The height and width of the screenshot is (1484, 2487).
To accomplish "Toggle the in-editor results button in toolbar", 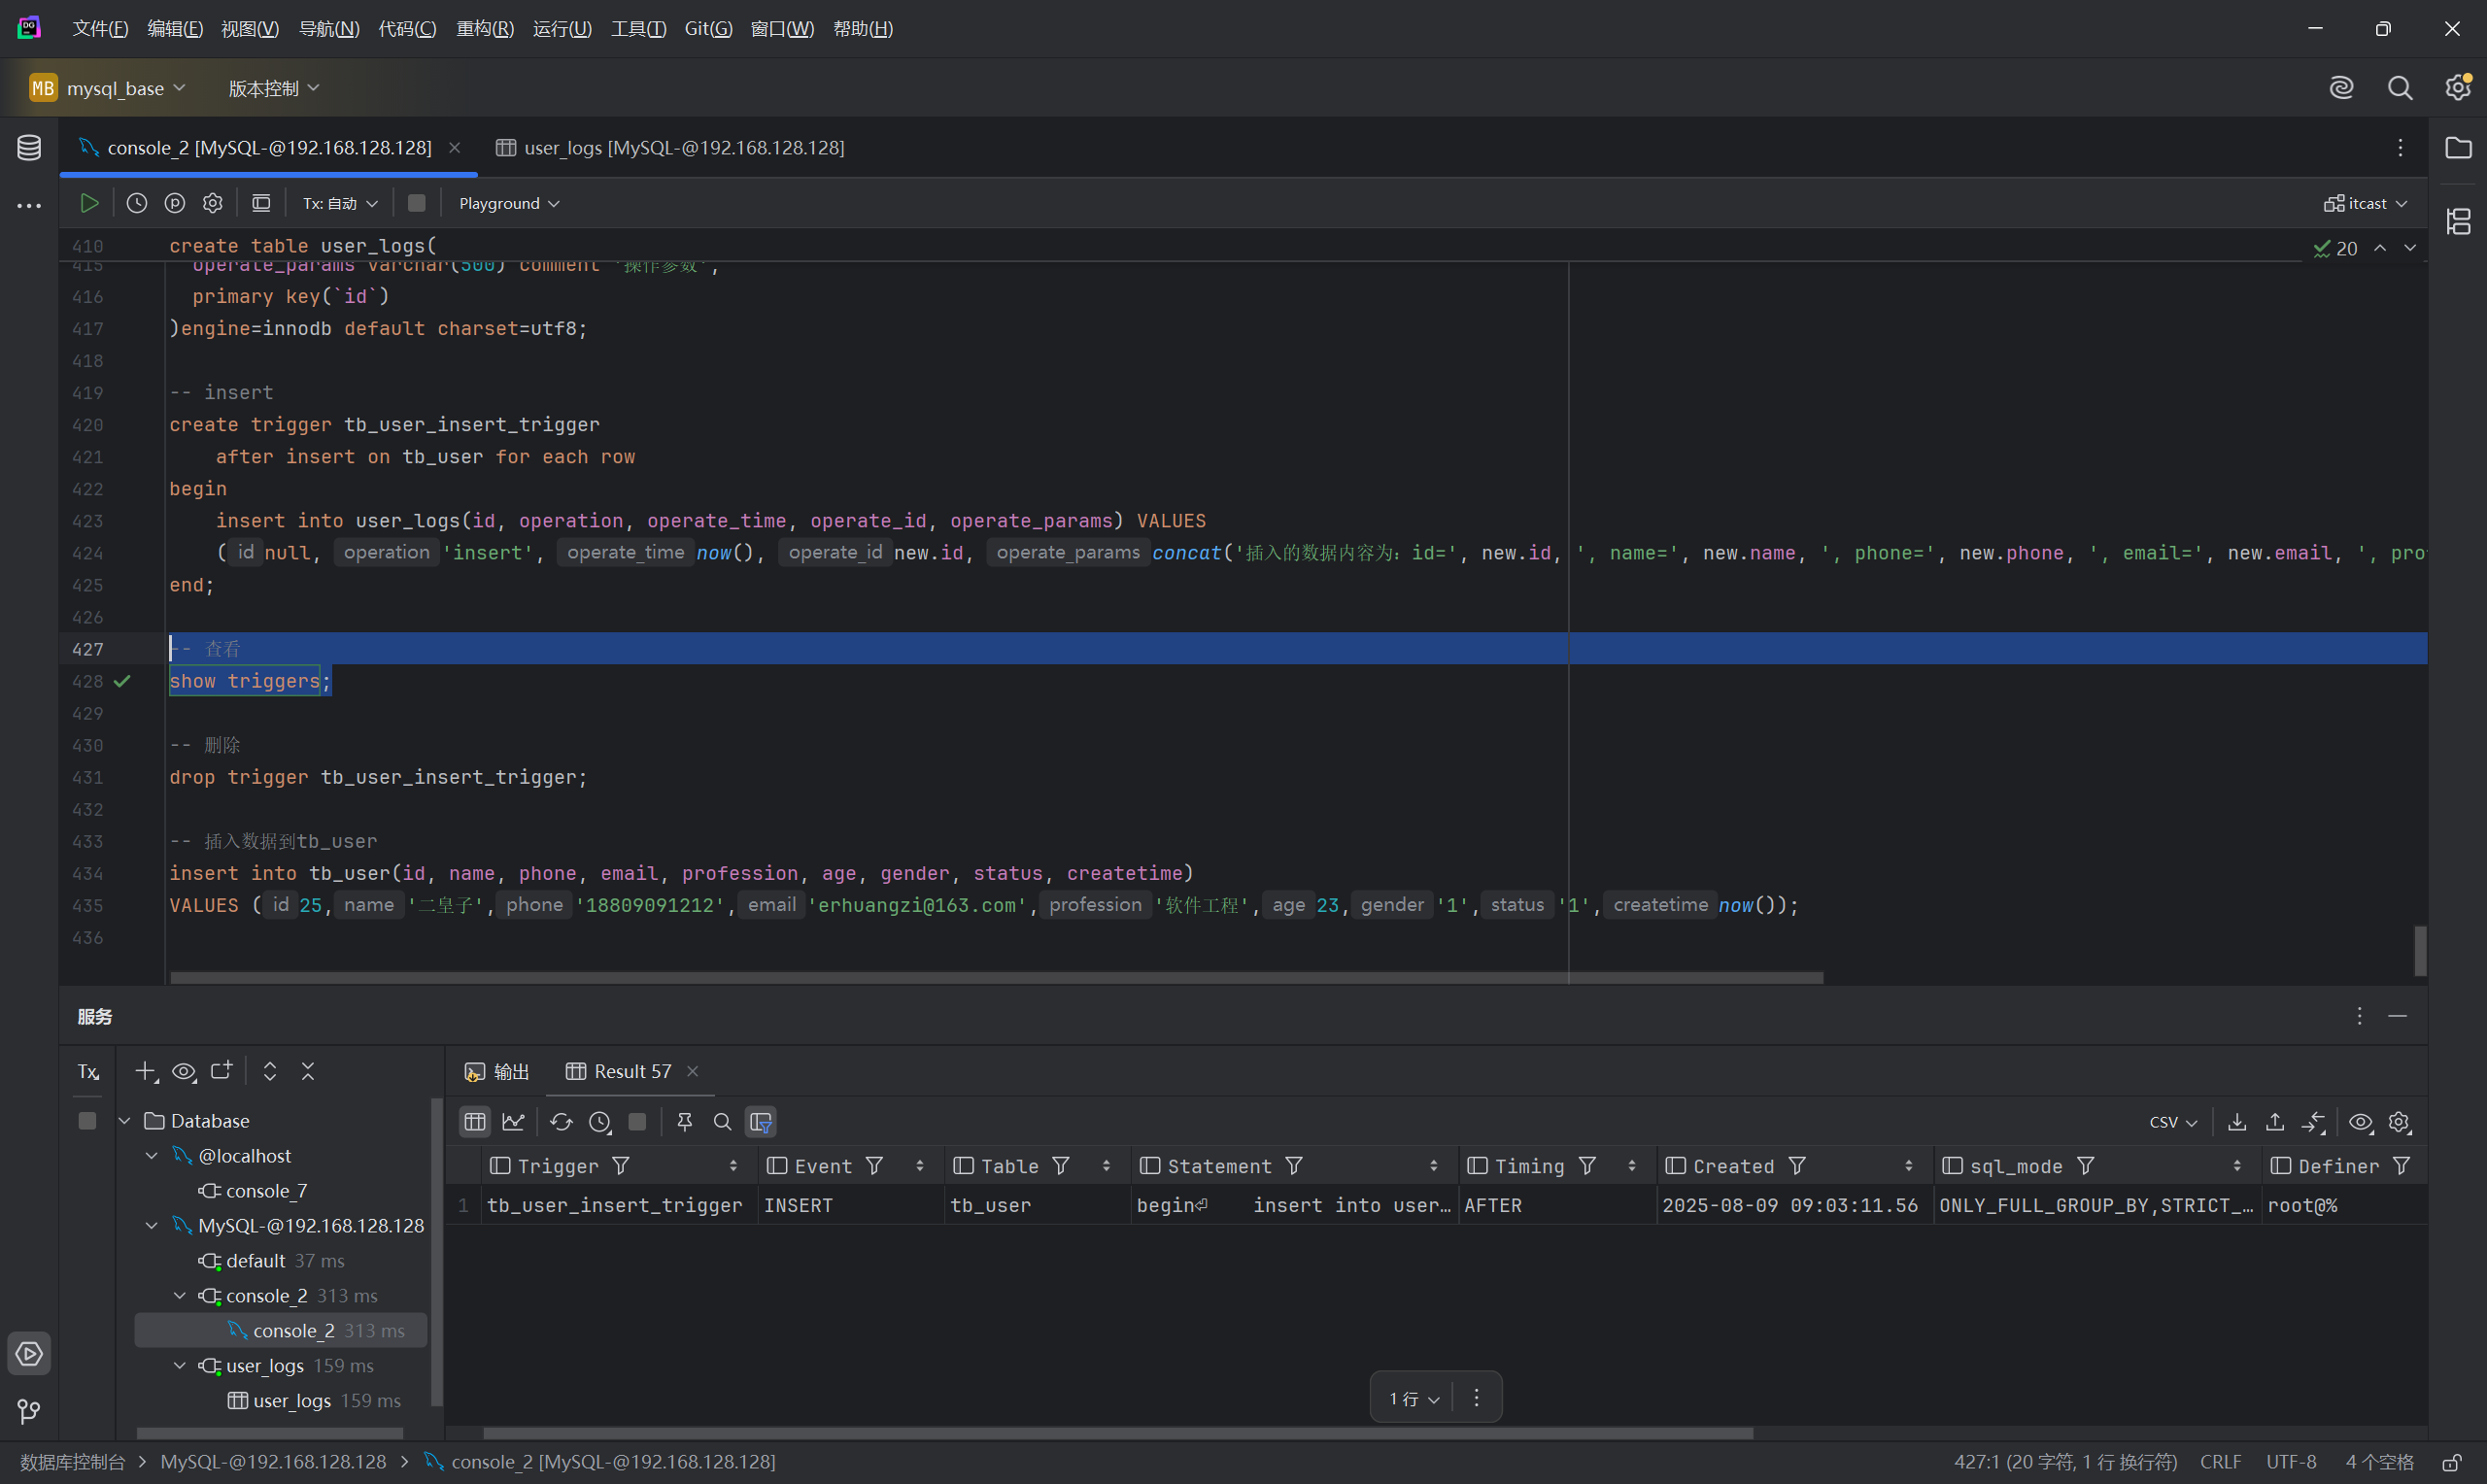I will pos(261,203).
